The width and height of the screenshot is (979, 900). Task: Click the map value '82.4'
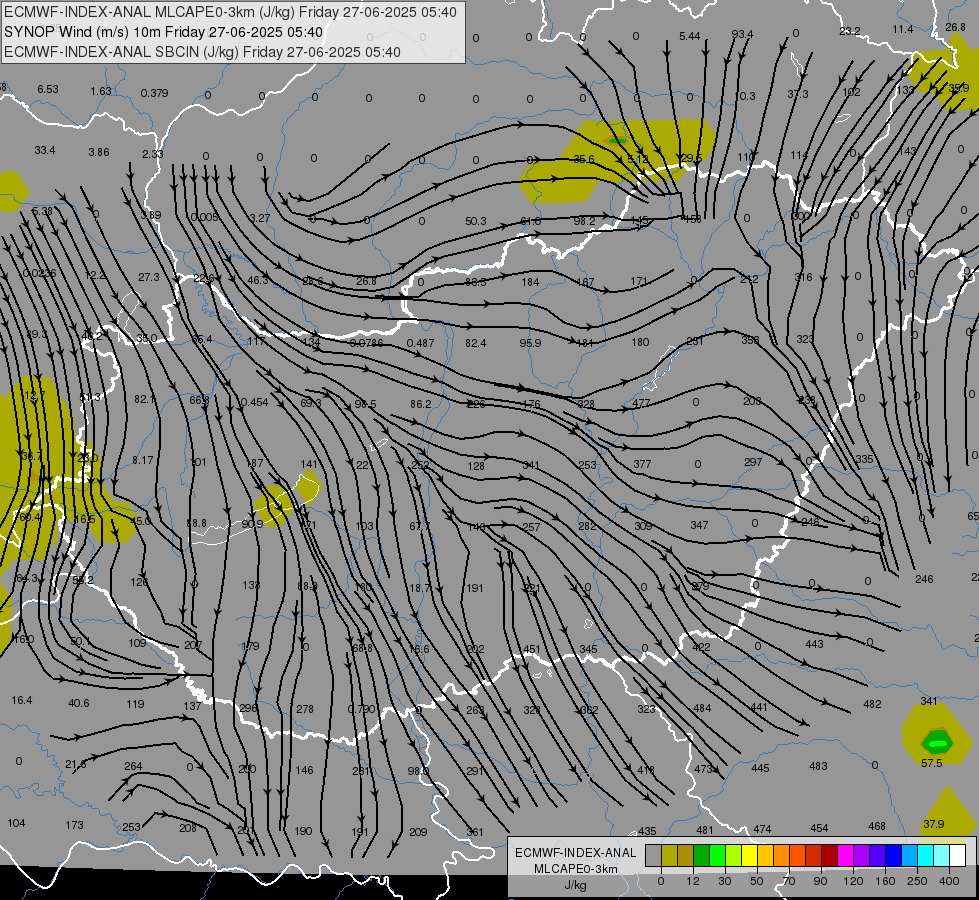click(476, 343)
